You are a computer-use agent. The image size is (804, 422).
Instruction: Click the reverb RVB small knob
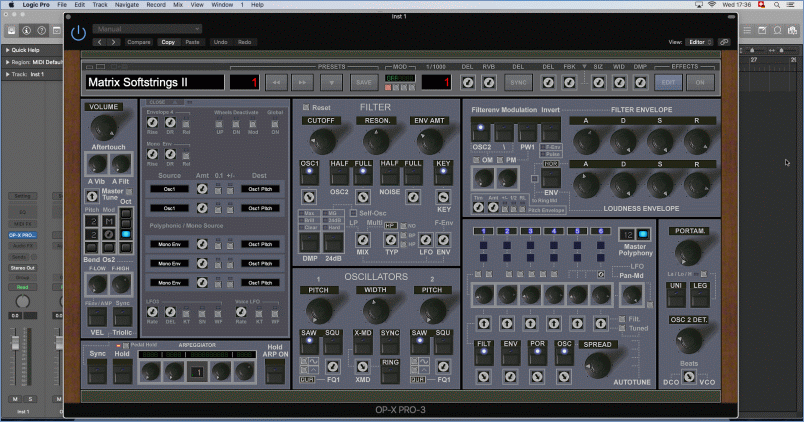(489, 83)
